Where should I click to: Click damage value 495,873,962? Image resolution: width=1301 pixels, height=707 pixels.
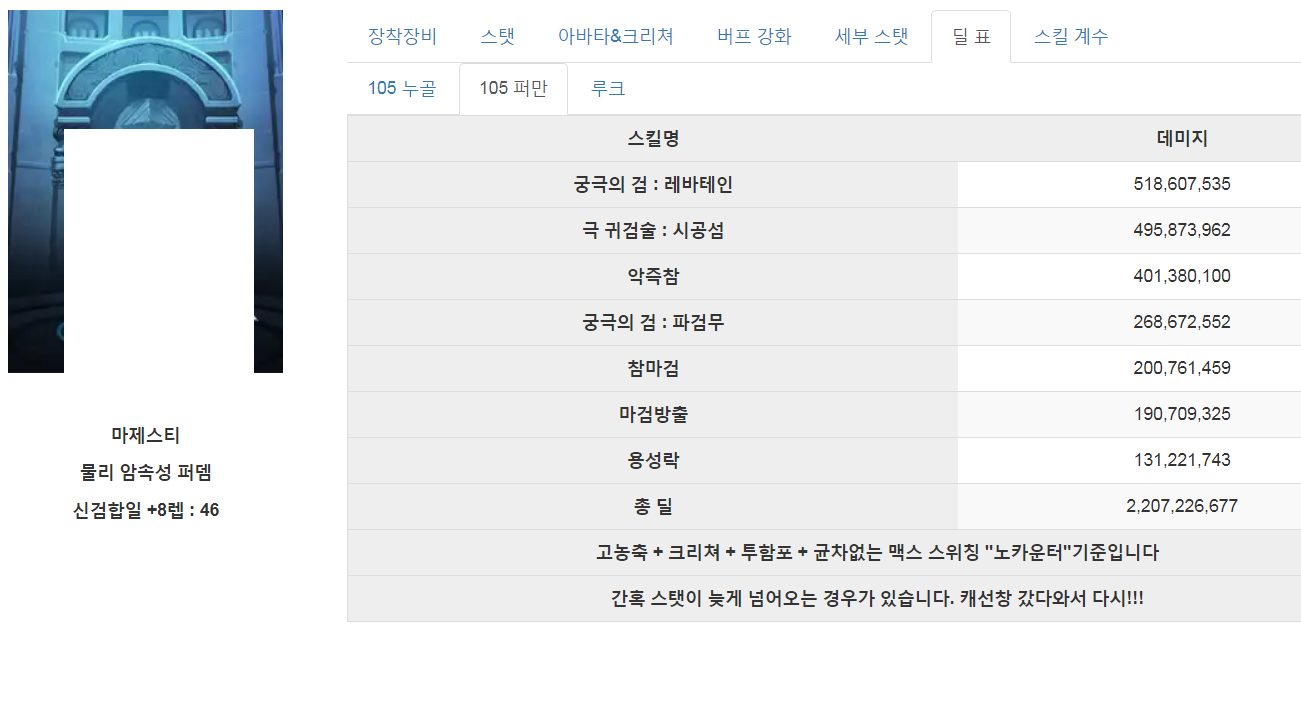tap(1182, 231)
